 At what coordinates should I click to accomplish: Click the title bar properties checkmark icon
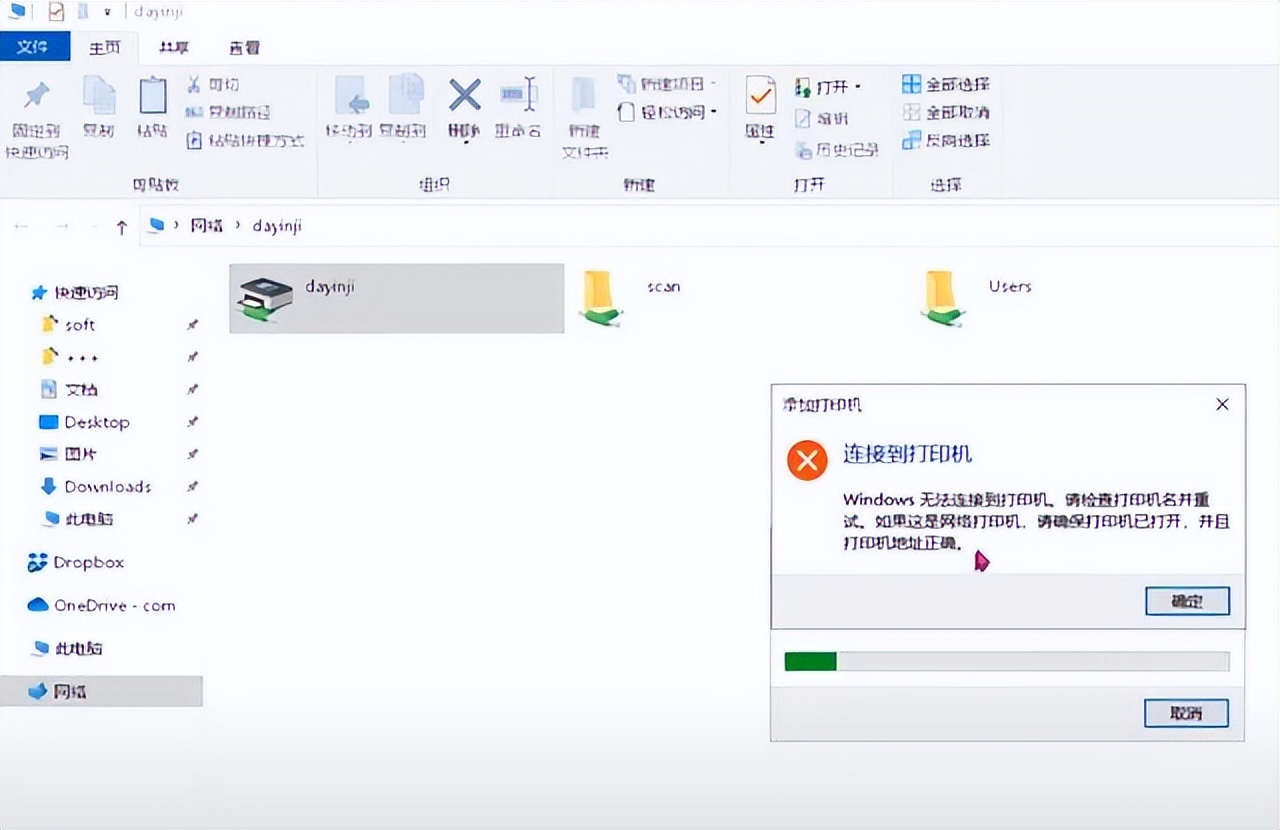tap(56, 14)
